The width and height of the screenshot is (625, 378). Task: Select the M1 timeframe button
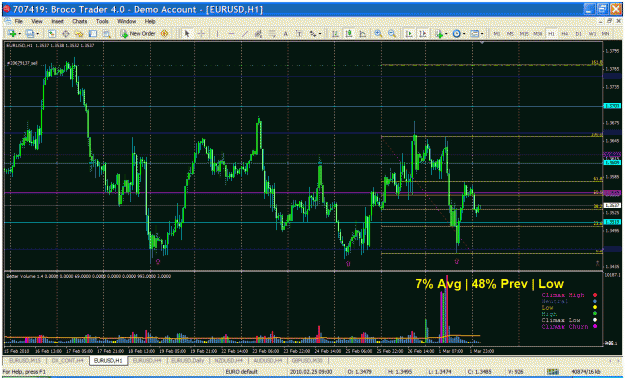tap(497, 34)
